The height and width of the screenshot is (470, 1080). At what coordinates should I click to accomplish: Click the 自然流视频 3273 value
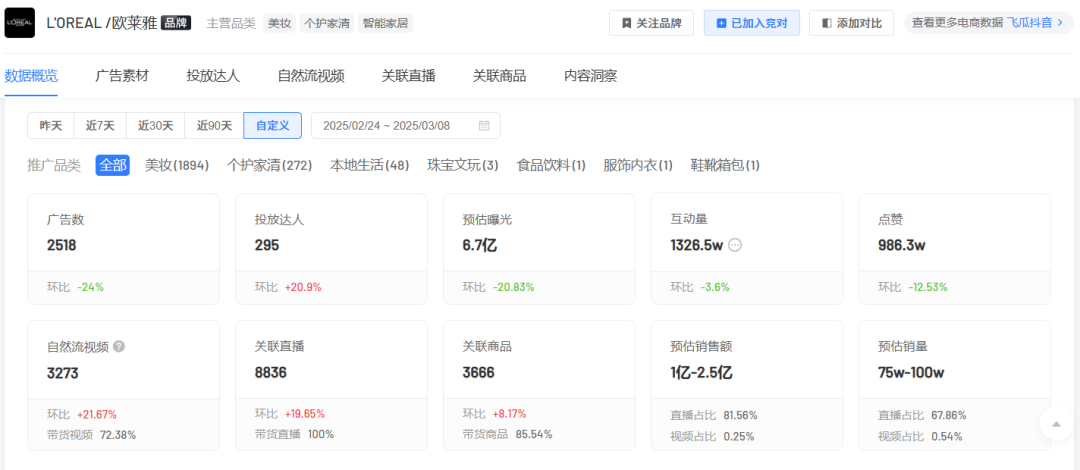[63, 373]
